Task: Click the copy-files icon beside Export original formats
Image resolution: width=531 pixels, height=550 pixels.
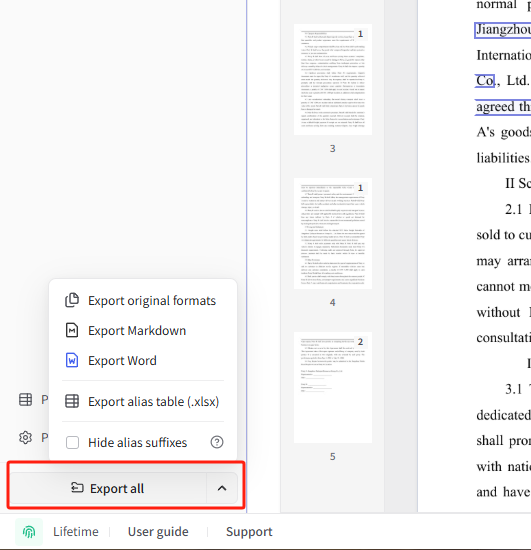Action: coord(72,300)
